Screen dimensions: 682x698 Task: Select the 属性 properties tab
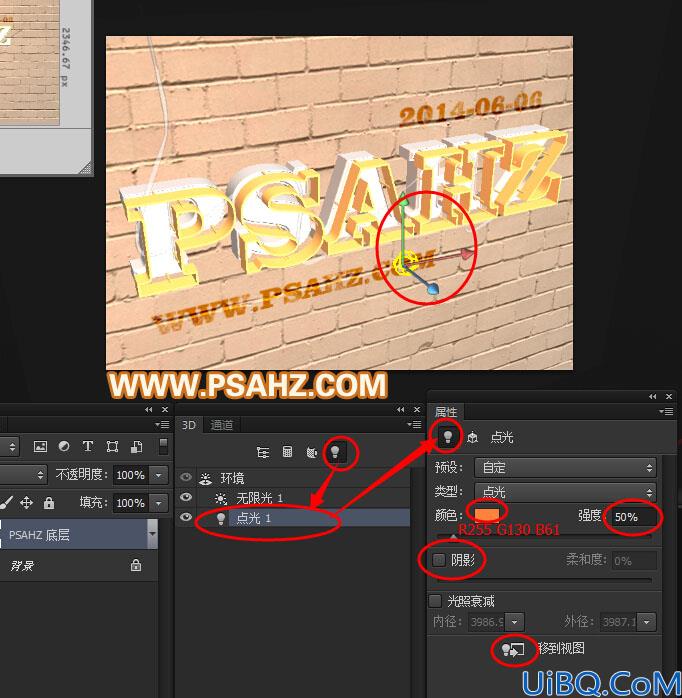tap(446, 412)
